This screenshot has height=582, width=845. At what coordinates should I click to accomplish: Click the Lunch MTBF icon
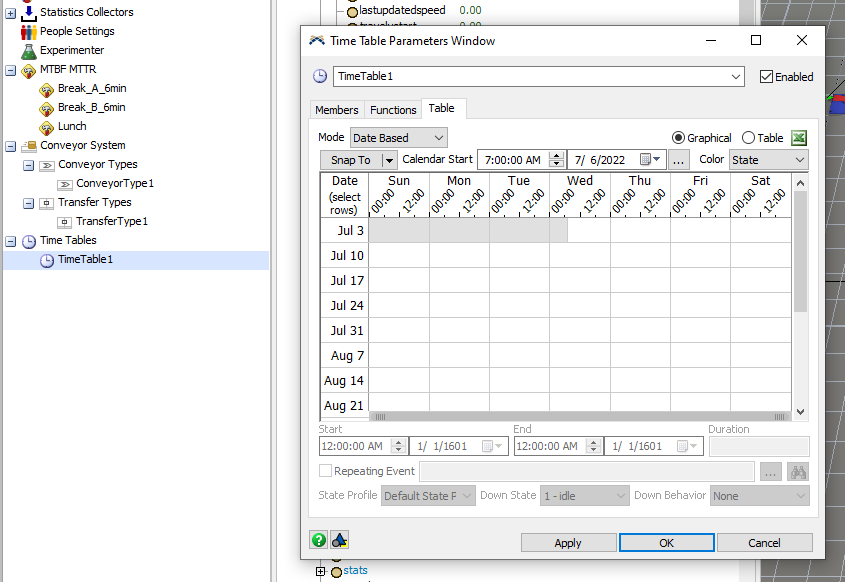pos(47,127)
